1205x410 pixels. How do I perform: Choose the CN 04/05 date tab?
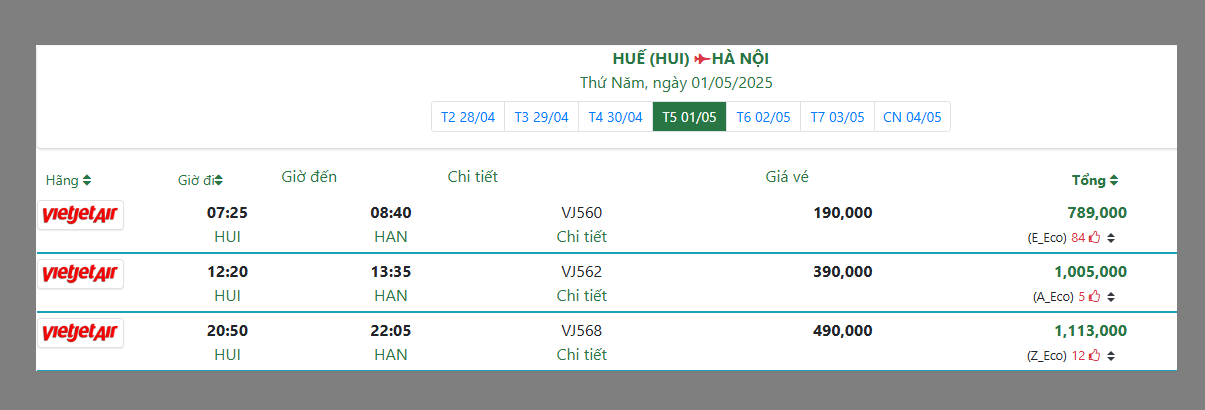[x=912, y=117]
